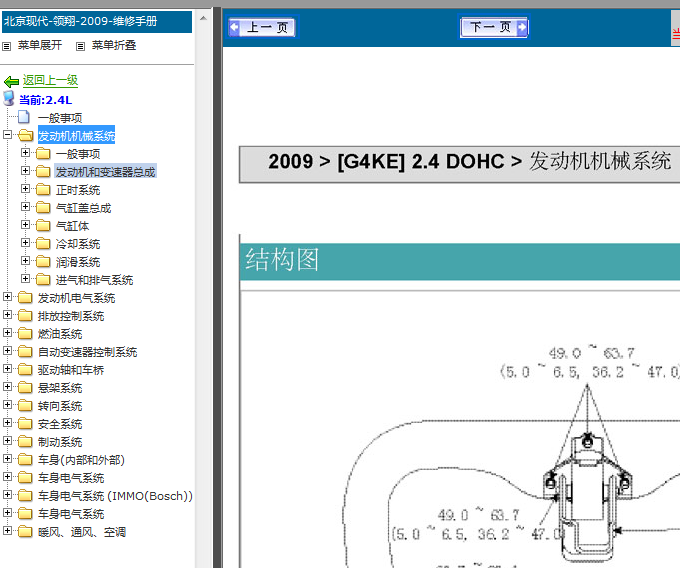Expand the 制动系统 folder

click(7, 441)
